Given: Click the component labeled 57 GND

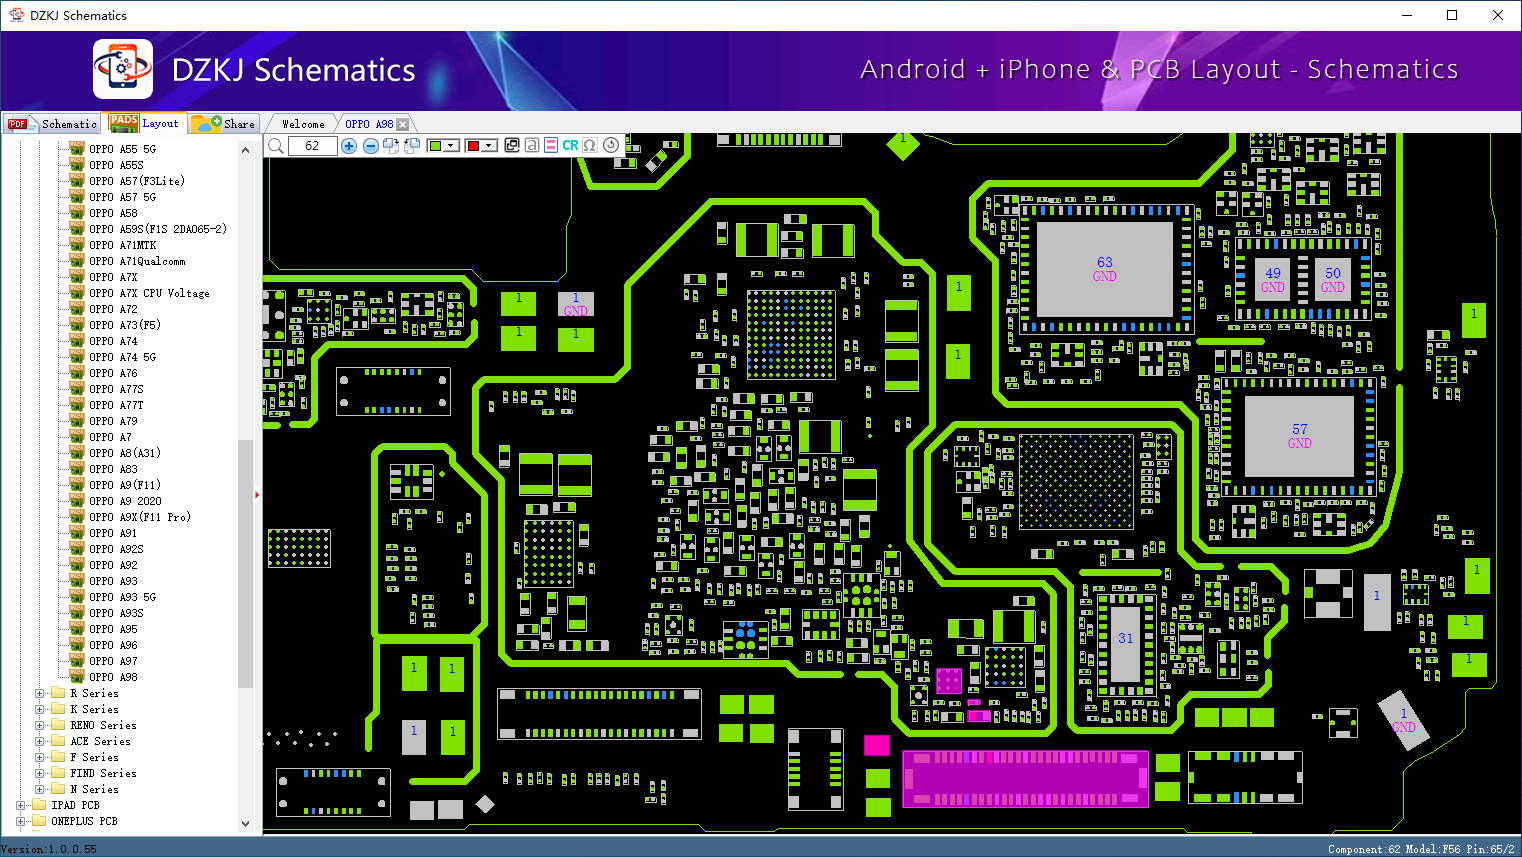Looking at the screenshot, I should (x=1299, y=436).
